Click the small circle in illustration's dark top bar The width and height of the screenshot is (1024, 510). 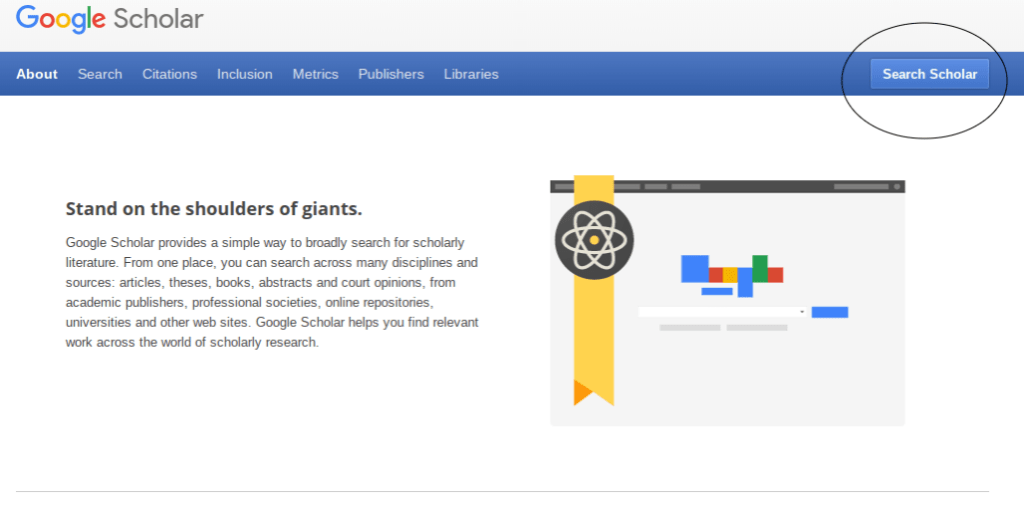(897, 186)
